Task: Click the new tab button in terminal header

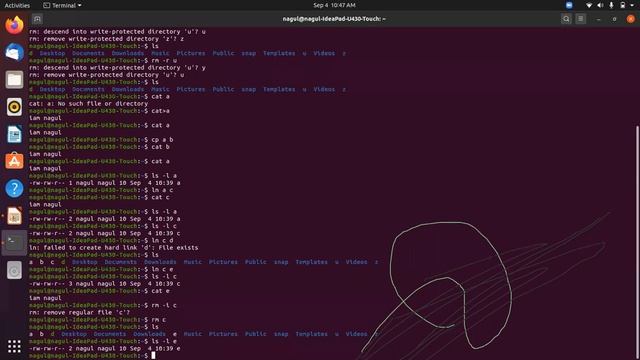Action: pyautogui.click(x=37, y=19)
